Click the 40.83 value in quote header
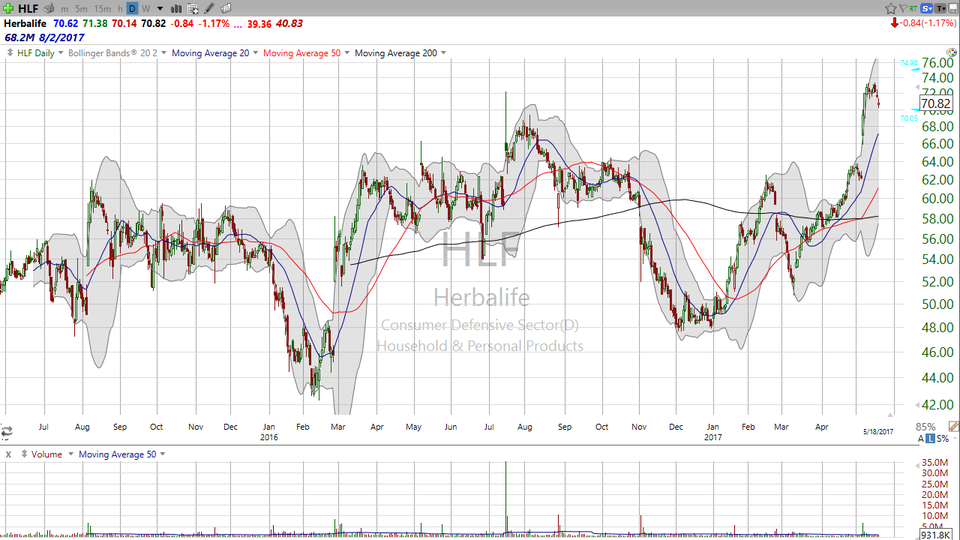Screen dimensions: 960x540 [289, 23]
